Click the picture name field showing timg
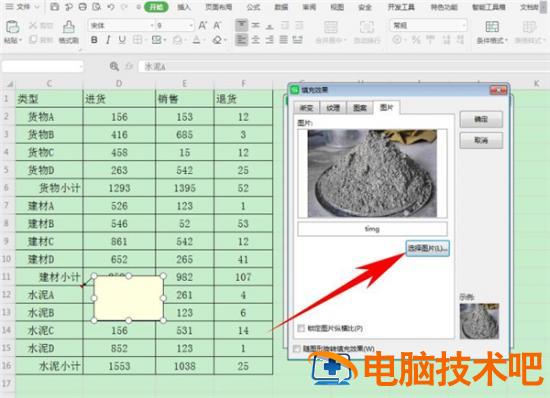This screenshot has width=550, height=398. pos(372,229)
